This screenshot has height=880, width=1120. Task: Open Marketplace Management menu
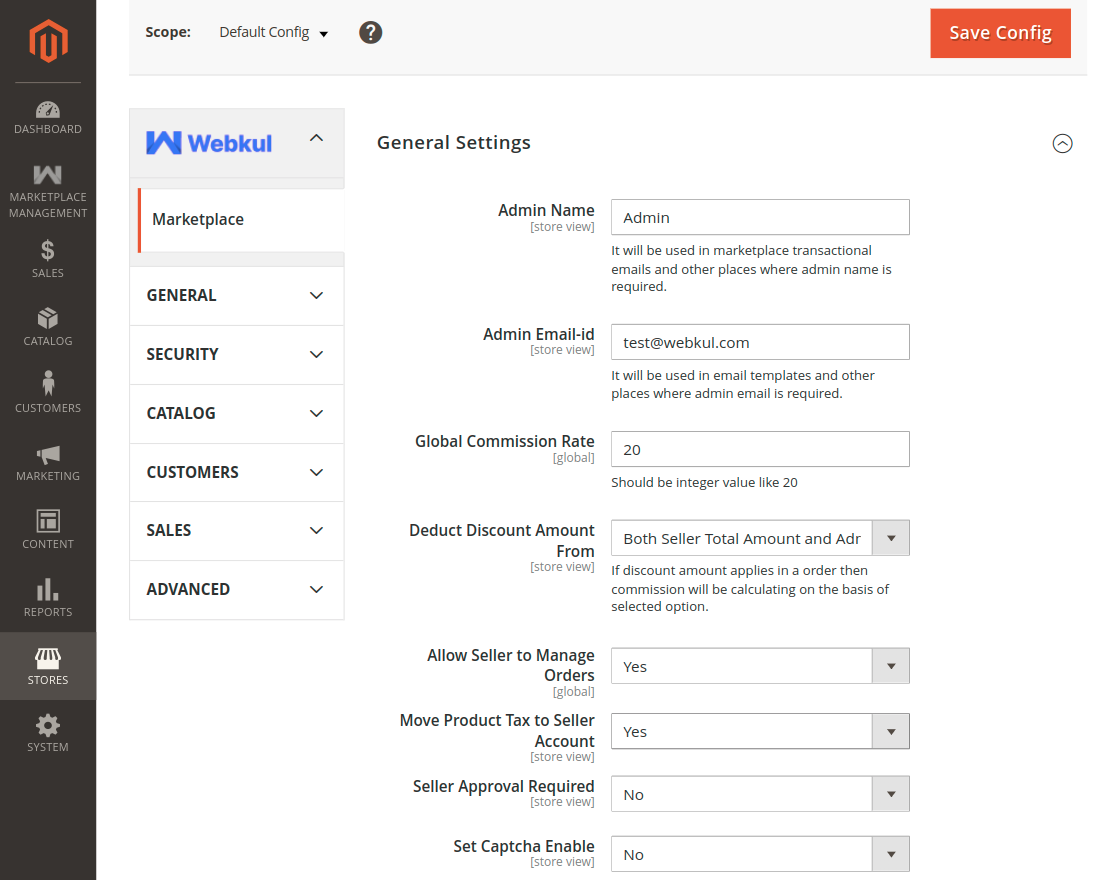[x=47, y=191]
